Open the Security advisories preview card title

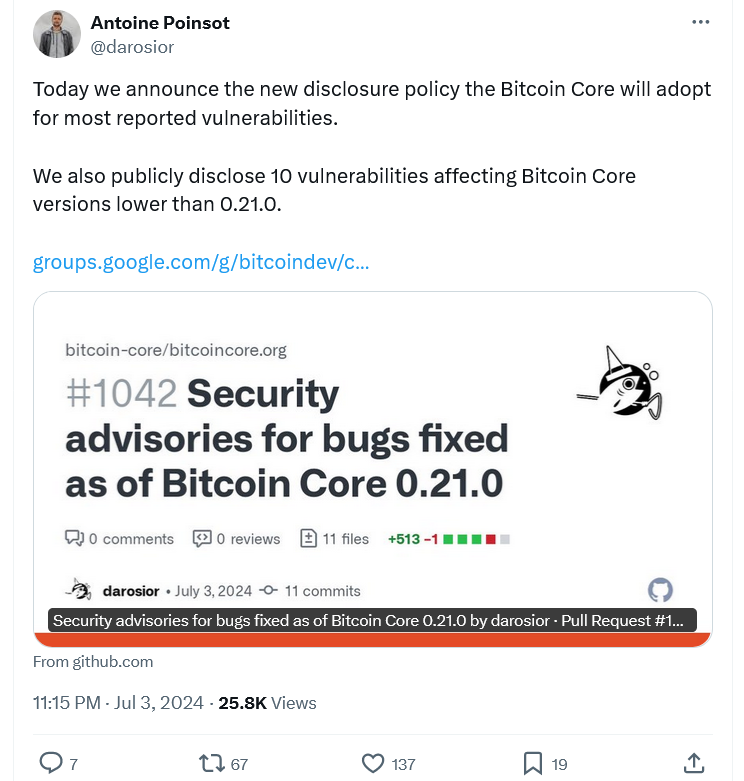(286, 439)
